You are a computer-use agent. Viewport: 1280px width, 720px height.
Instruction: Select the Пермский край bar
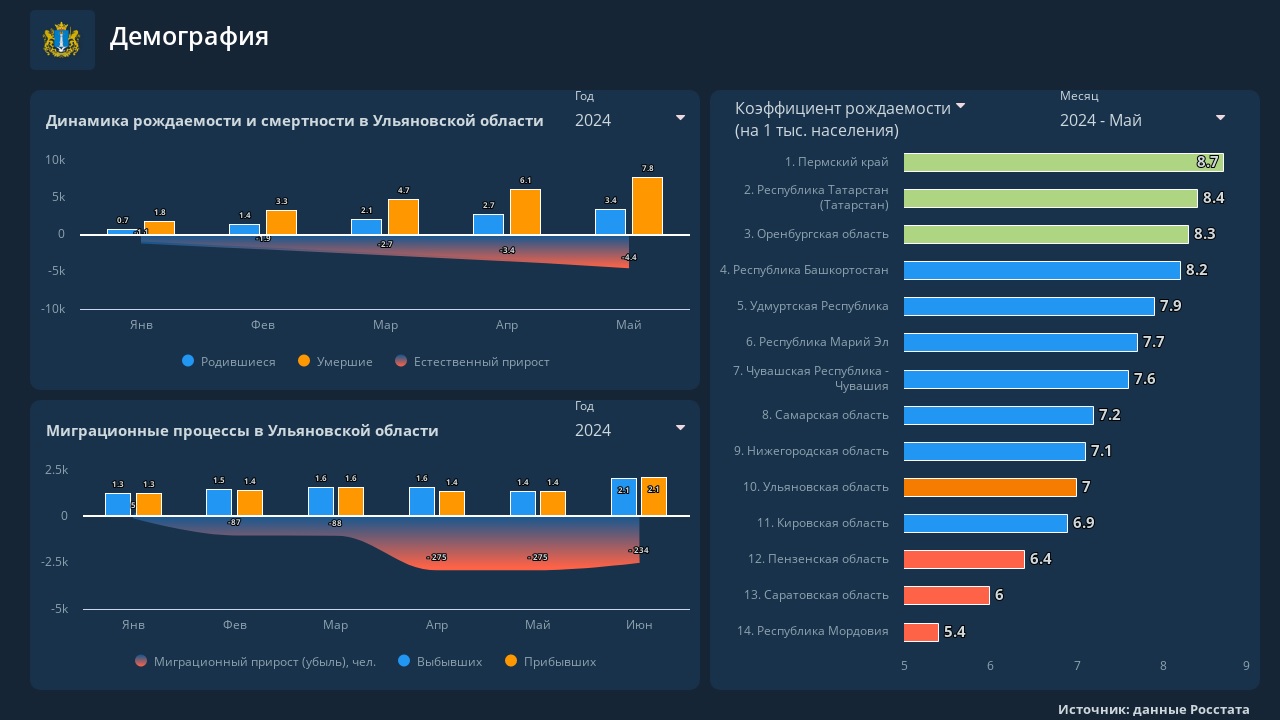[1063, 162]
